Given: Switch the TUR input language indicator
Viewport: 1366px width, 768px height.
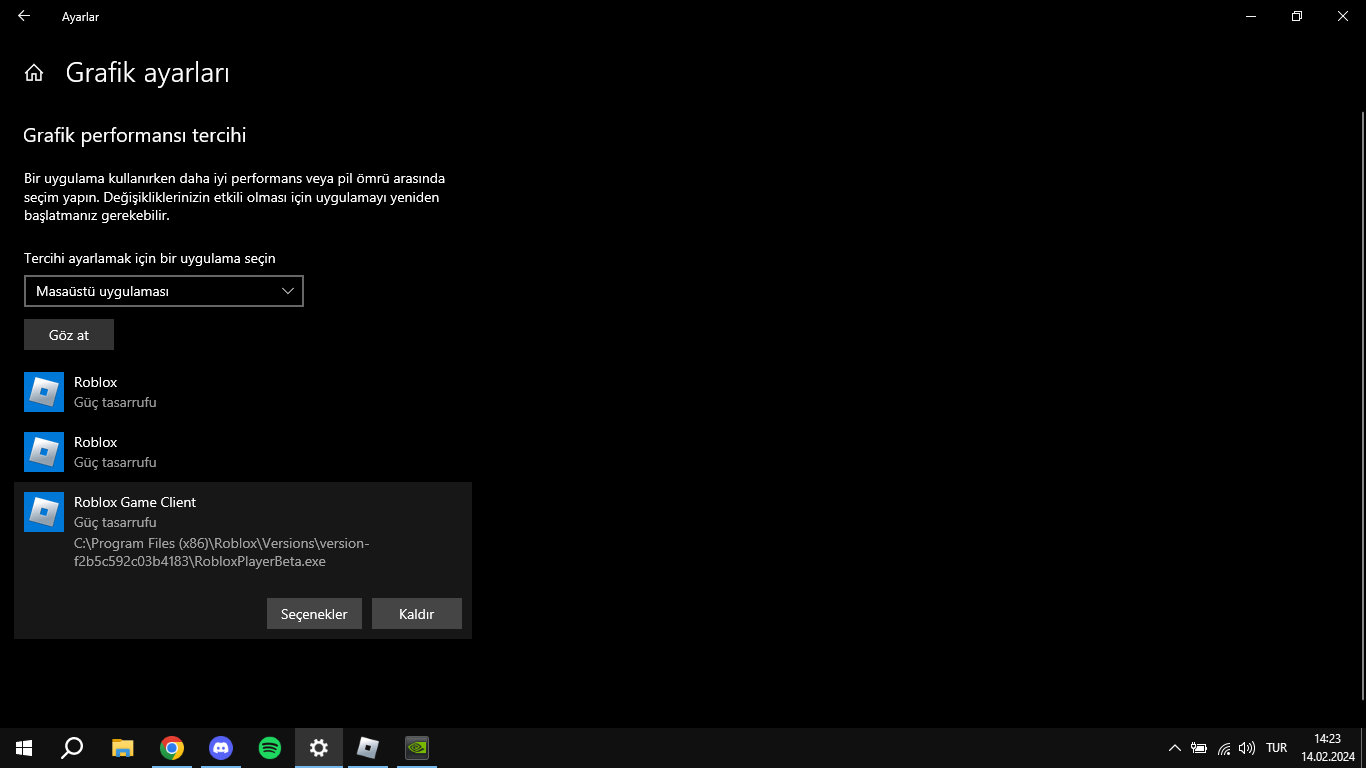Looking at the screenshot, I should point(1276,748).
